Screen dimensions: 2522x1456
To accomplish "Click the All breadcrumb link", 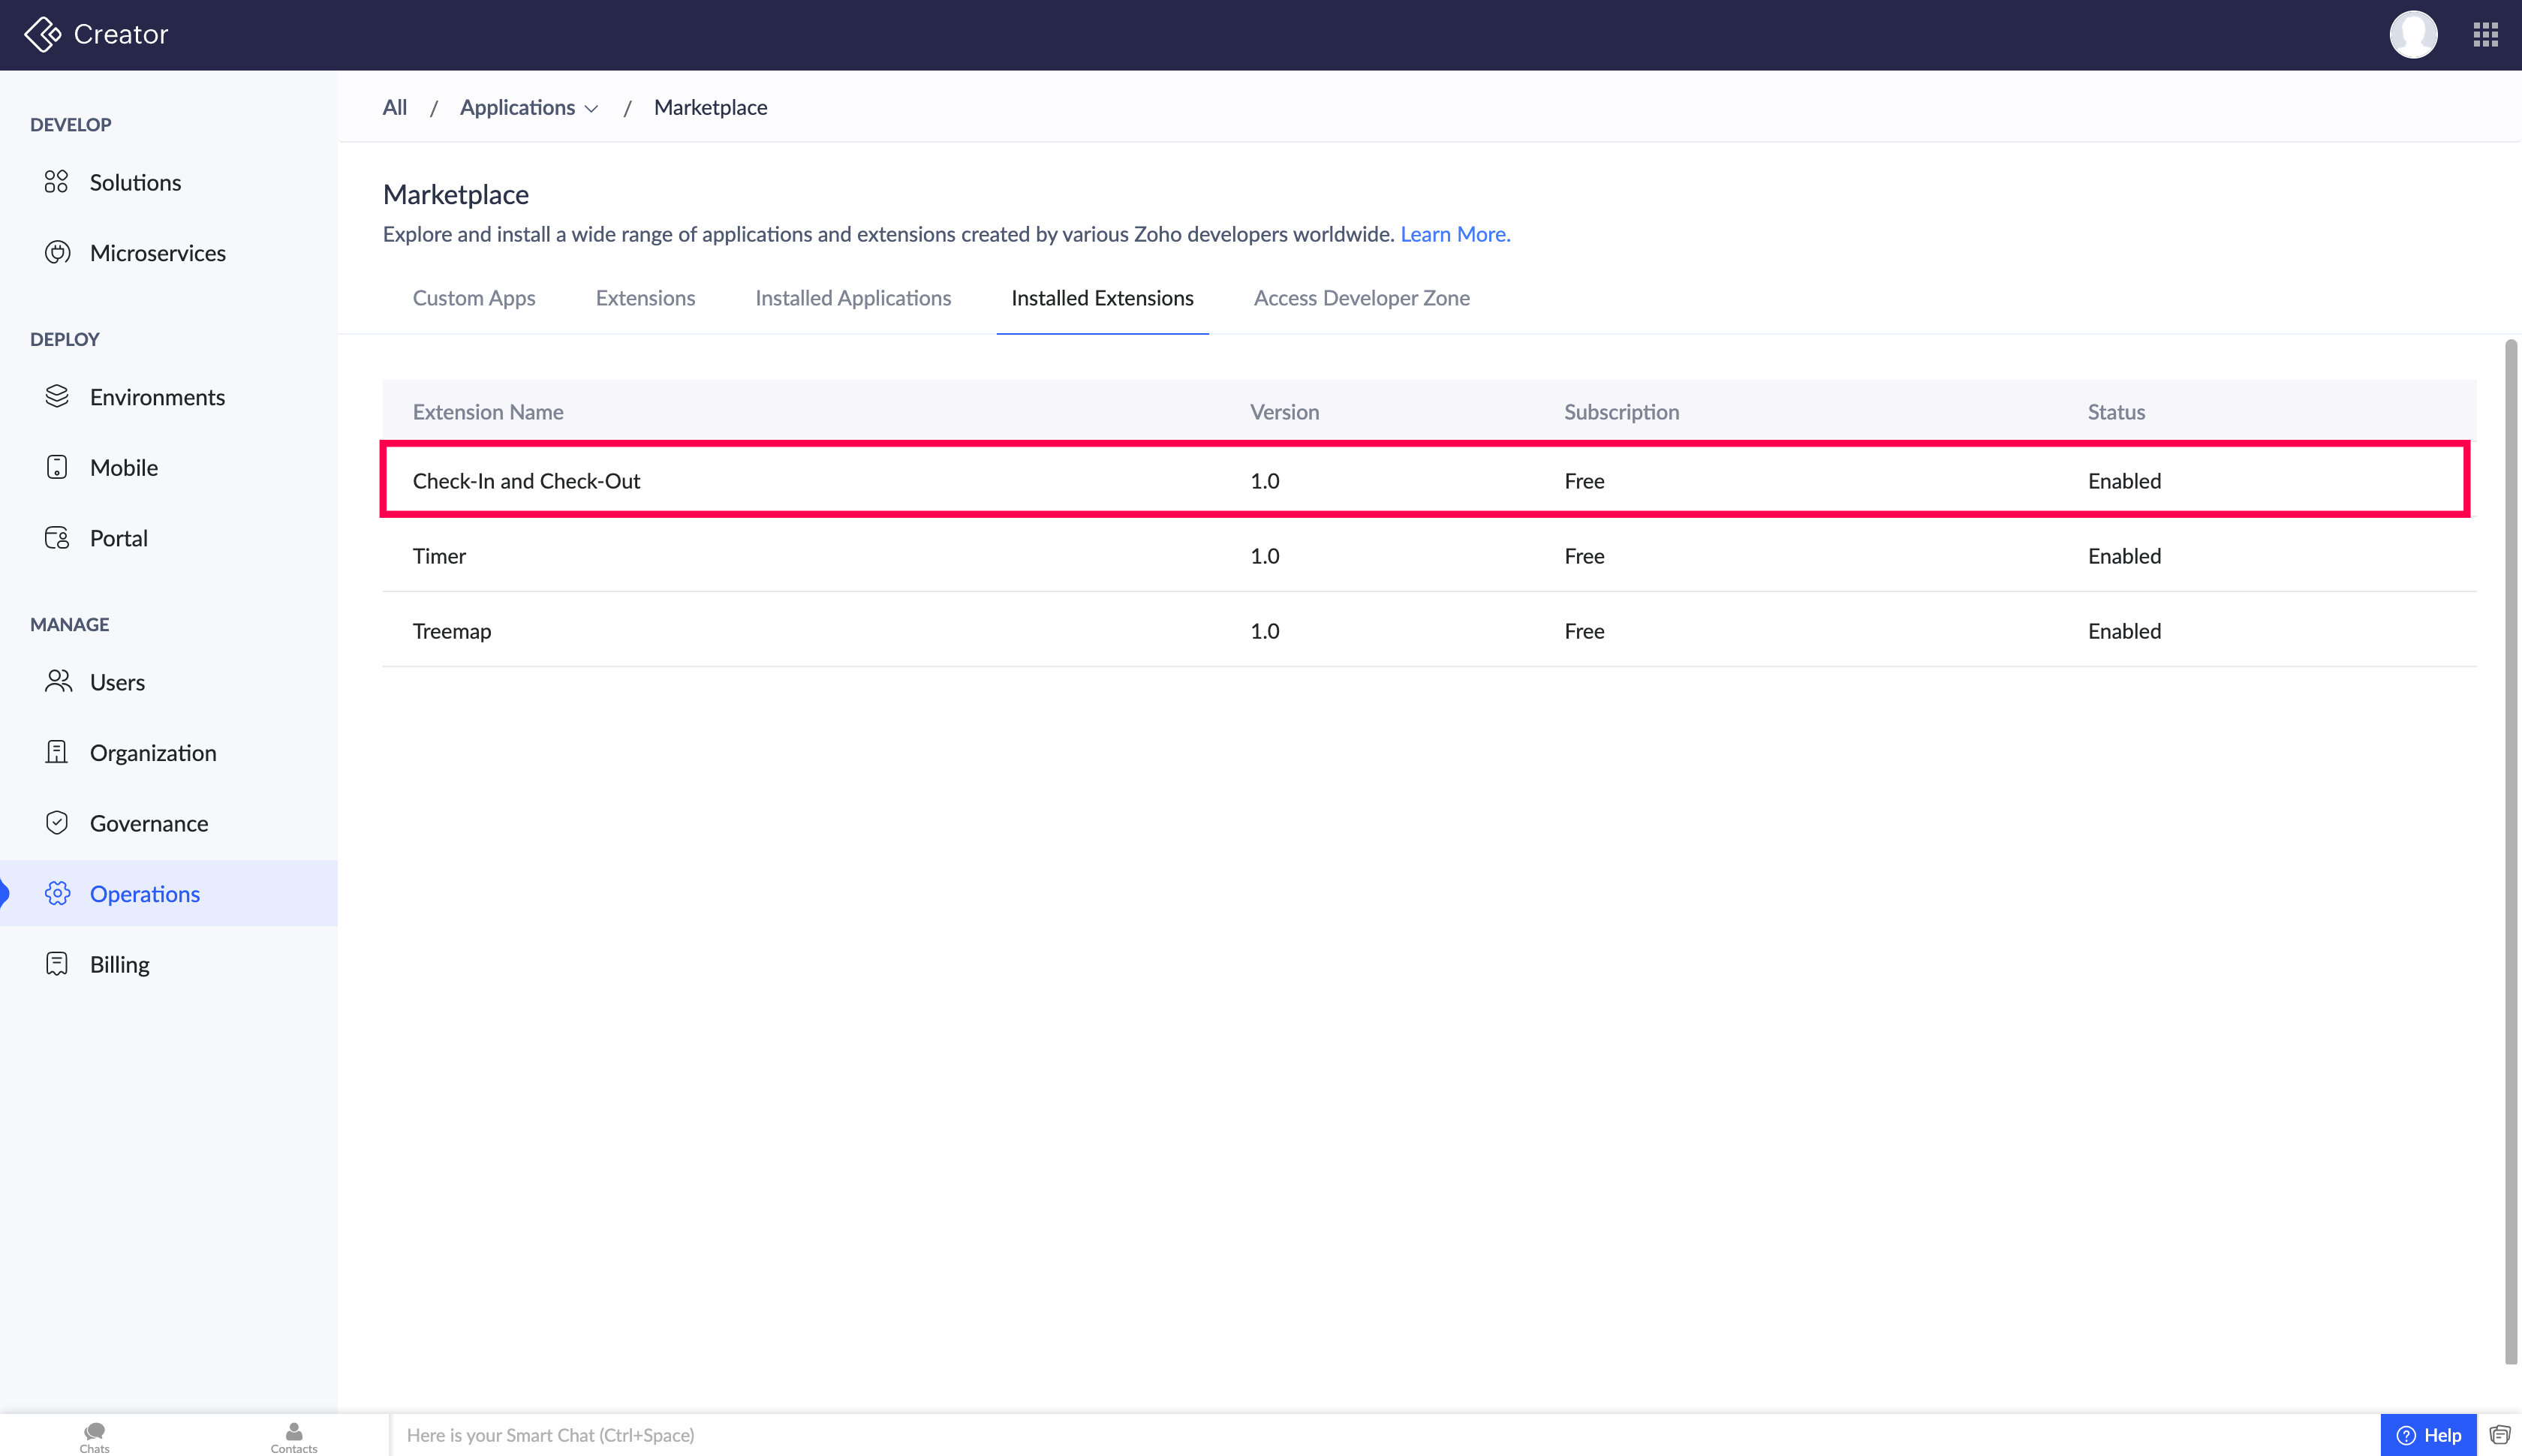I will click(x=394, y=108).
